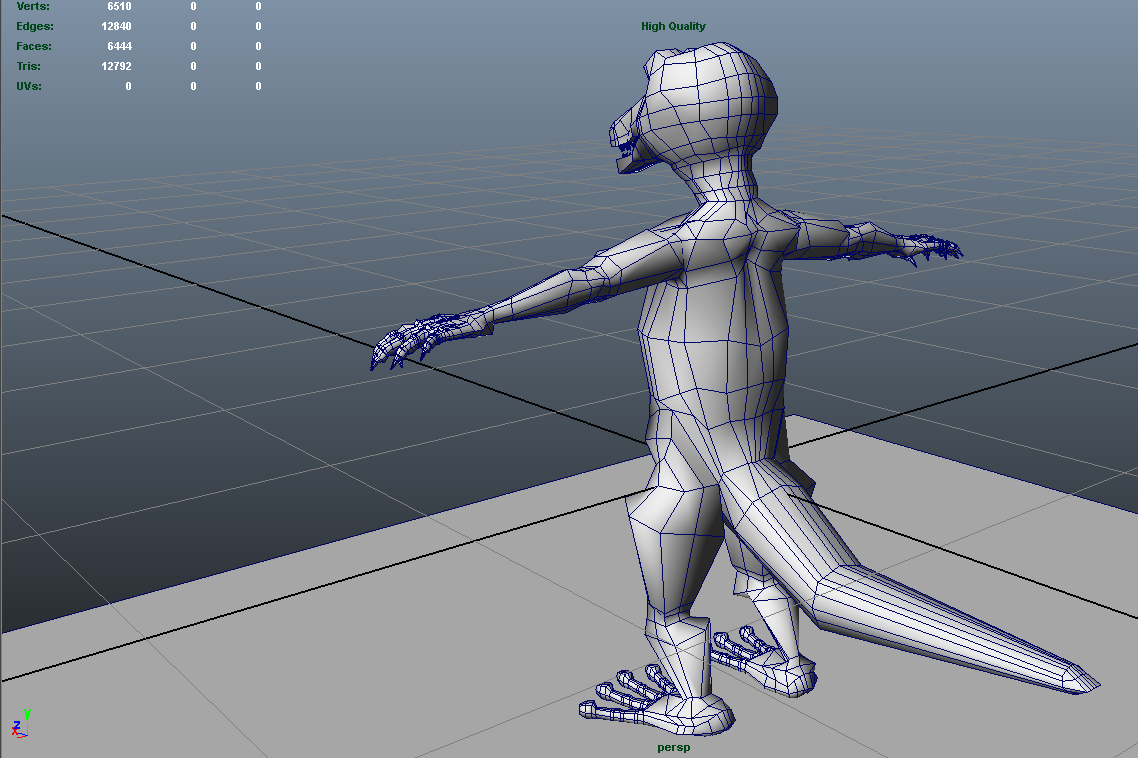Click the 'Tris:' heads-up display label

tap(28, 66)
